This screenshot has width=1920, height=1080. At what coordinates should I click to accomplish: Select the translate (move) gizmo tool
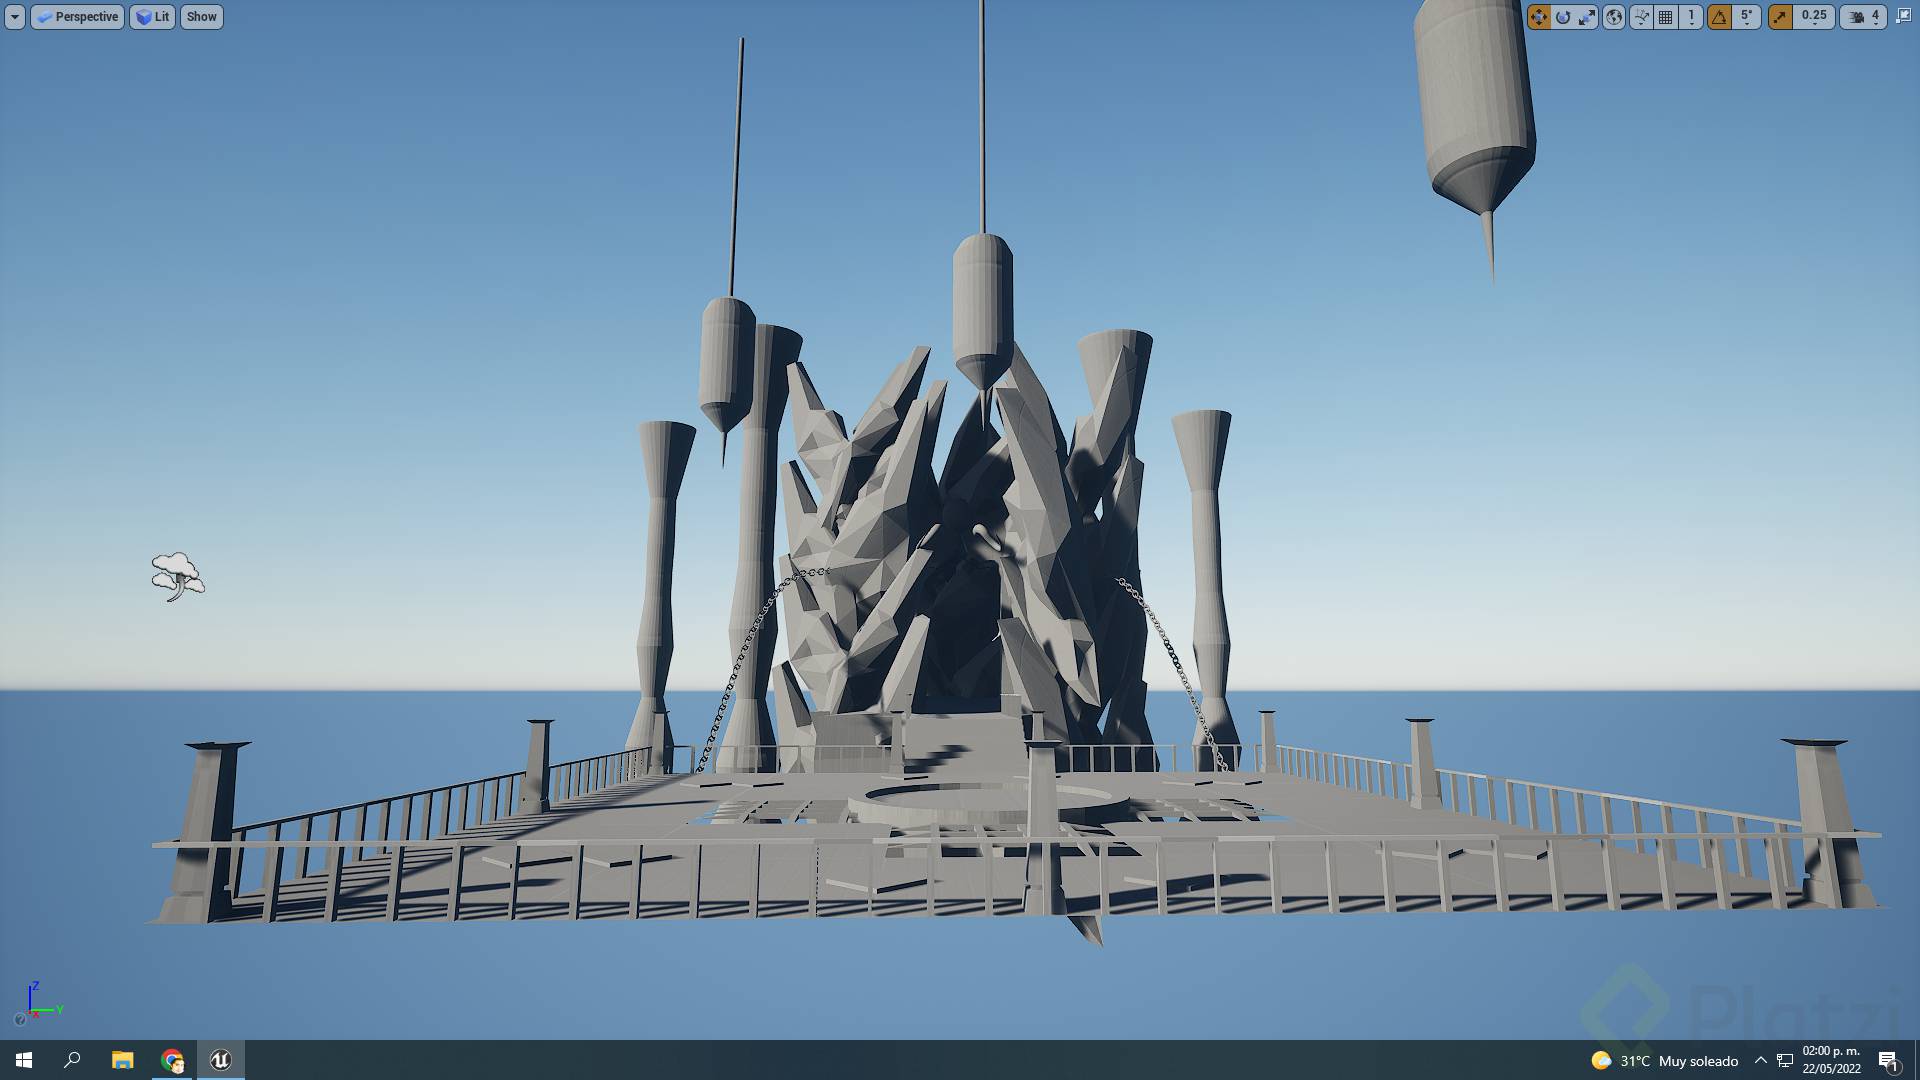click(1539, 17)
